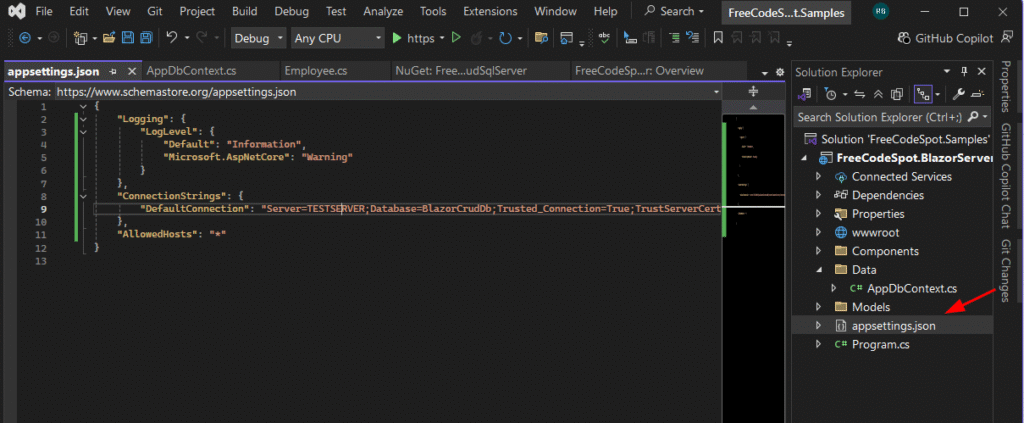Click the Find in Files folder icon
Viewport: 1024px width, 423px height.
pos(540,38)
